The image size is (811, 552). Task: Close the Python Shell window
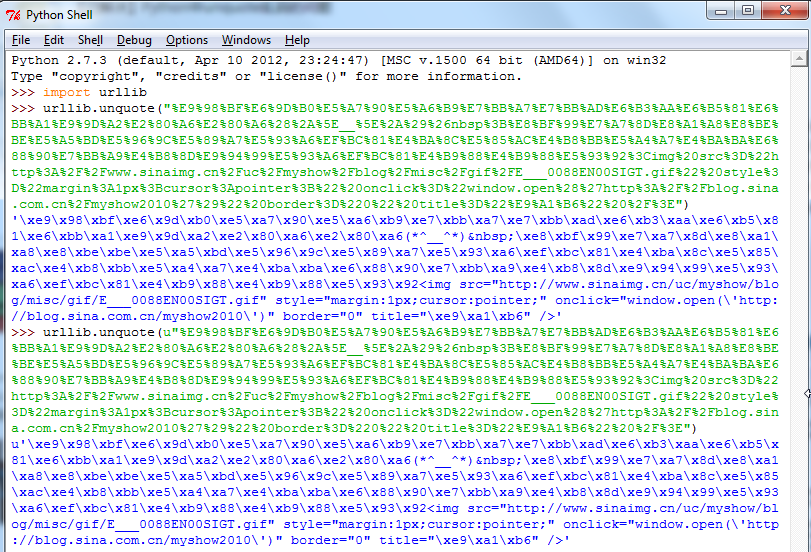coord(785,10)
